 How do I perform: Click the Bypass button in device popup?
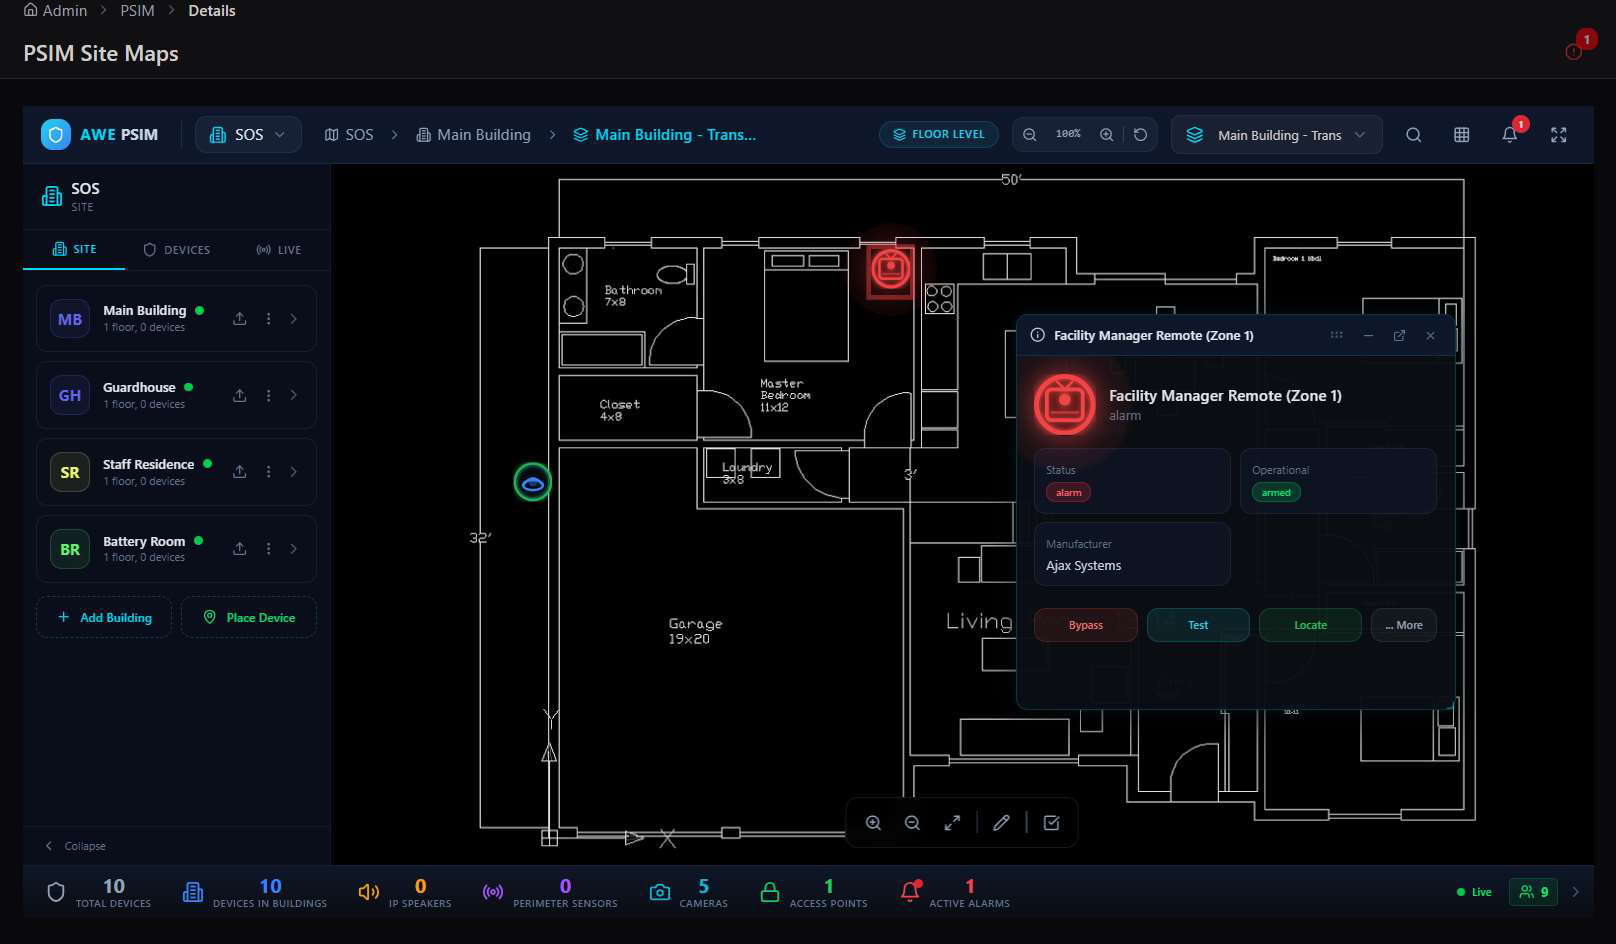coord(1086,625)
